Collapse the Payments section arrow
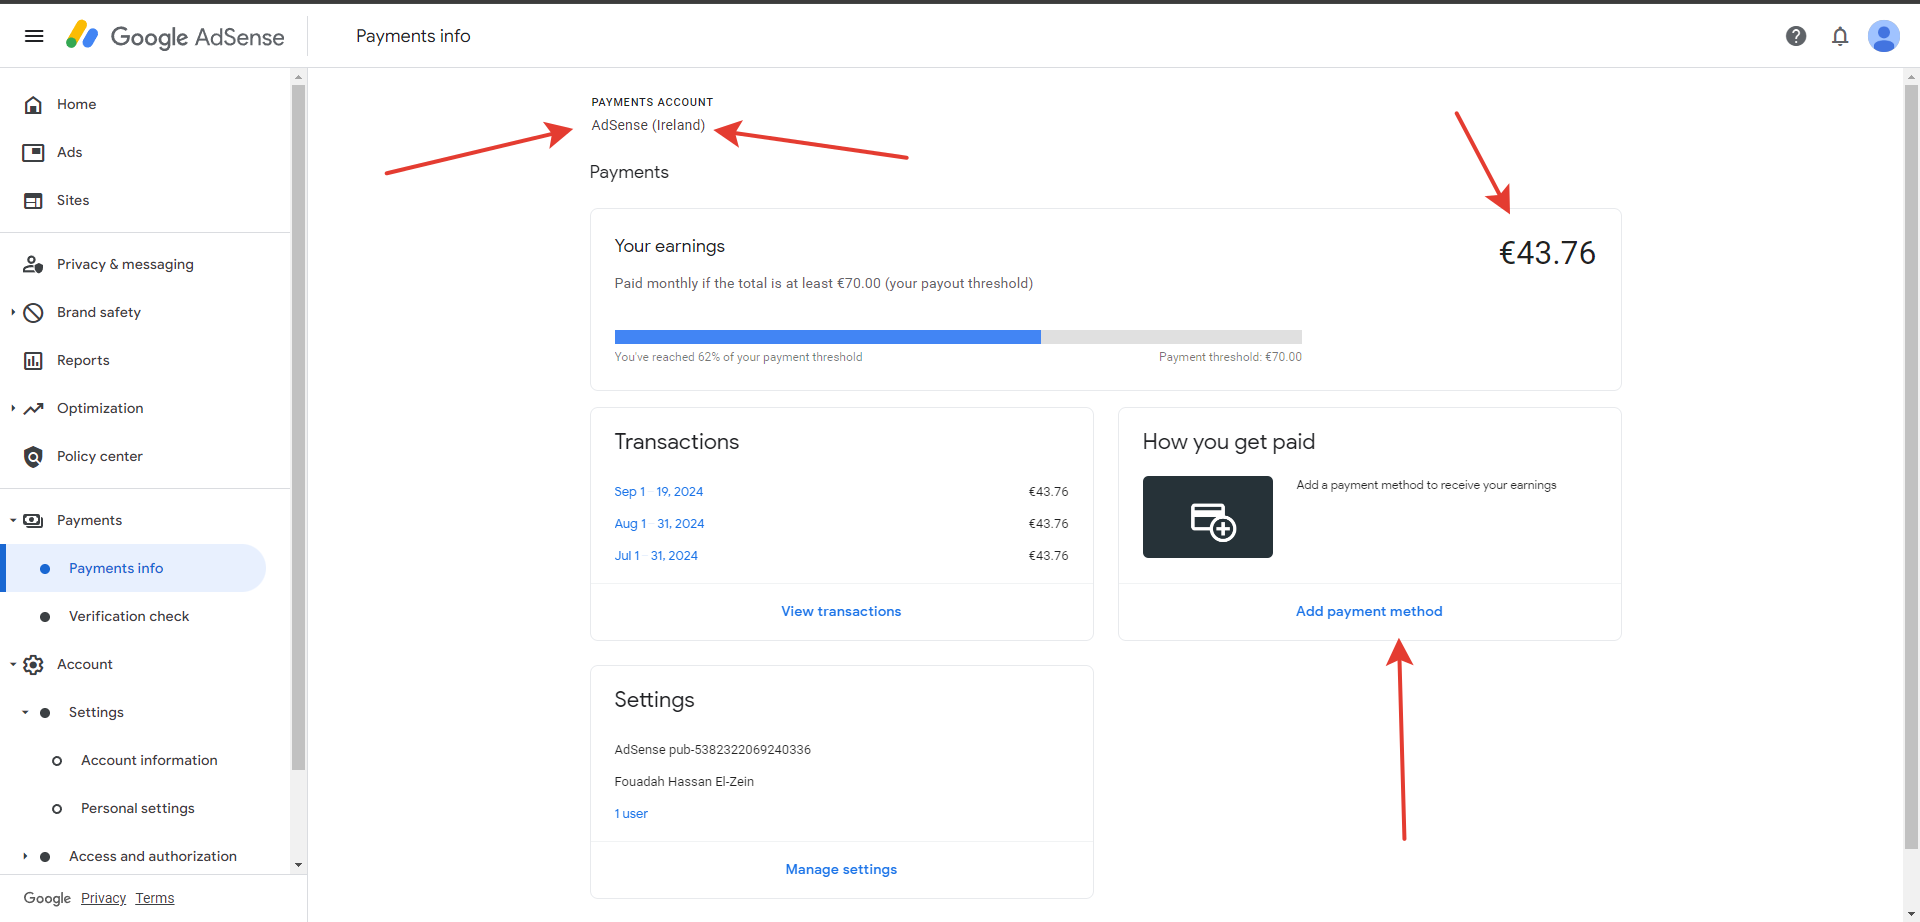Viewport: 1920px width, 922px height. [13, 520]
